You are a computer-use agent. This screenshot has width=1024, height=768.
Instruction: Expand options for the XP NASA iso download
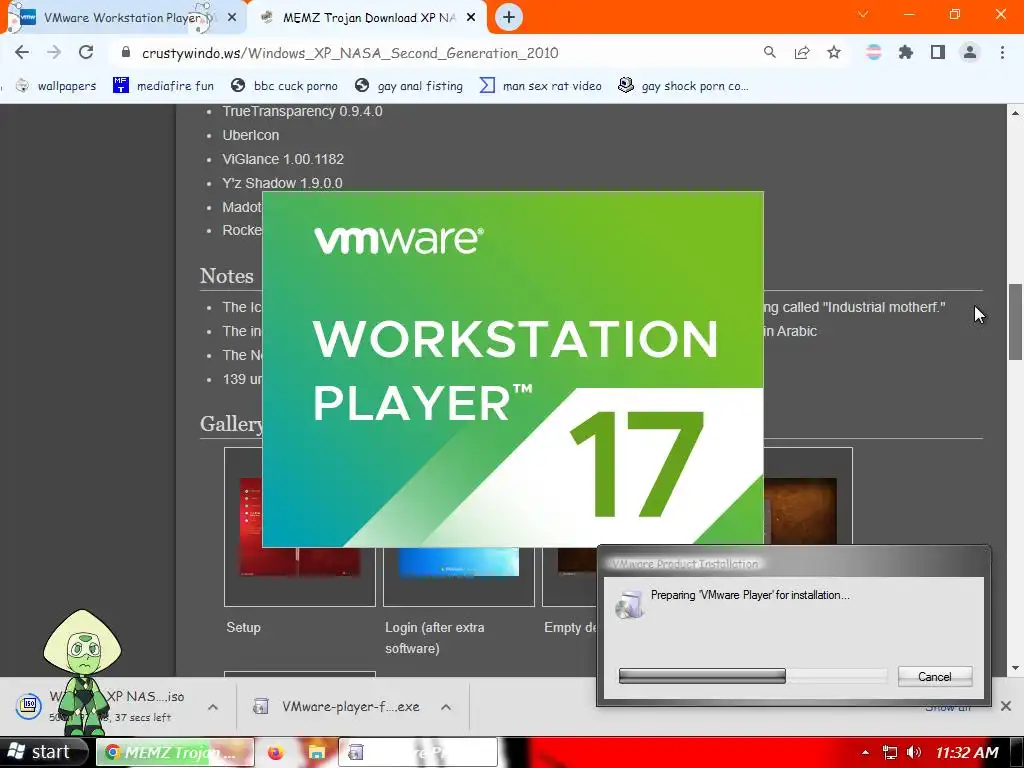pyautogui.click(x=213, y=707)
